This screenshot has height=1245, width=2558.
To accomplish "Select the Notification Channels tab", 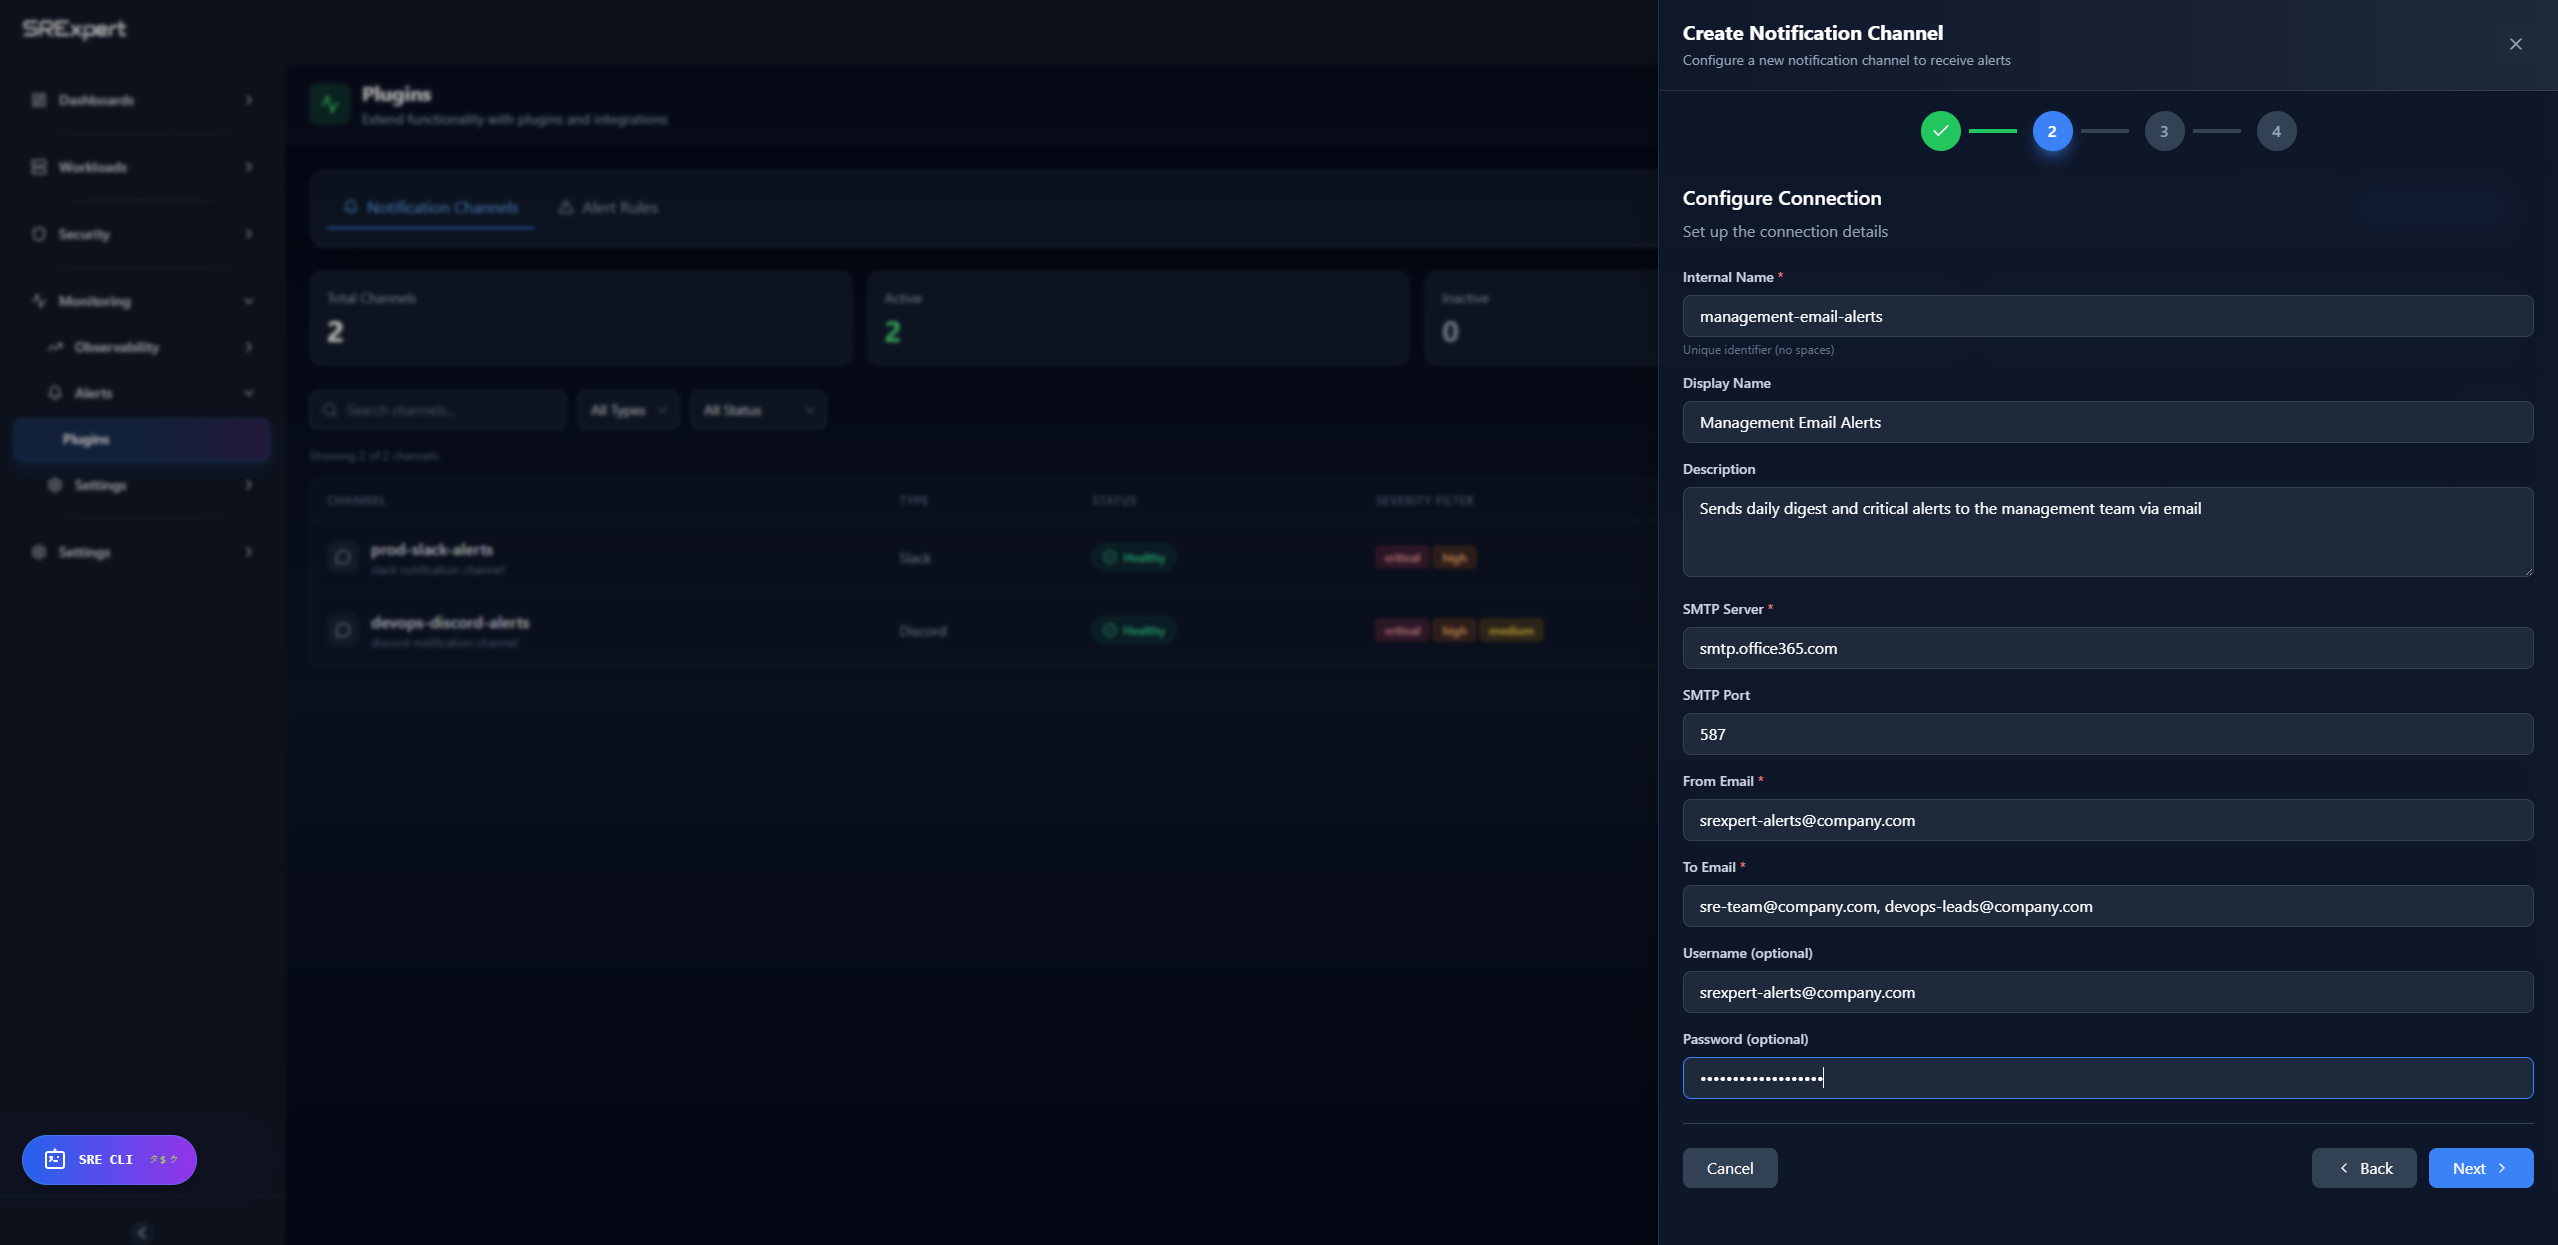I will click(x=431, y=207).
